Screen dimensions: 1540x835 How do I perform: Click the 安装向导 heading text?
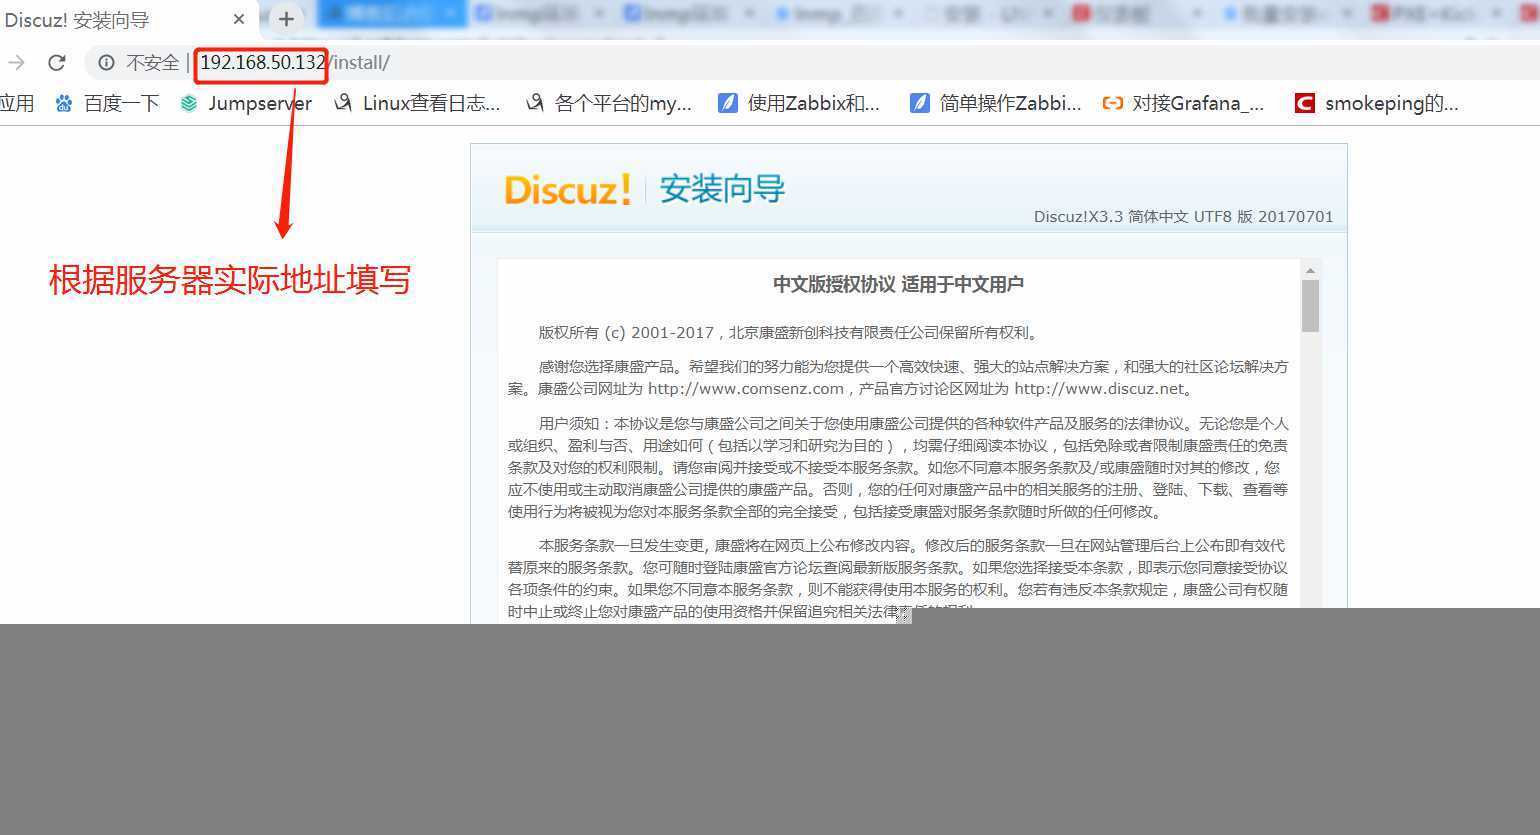click(x=722, y=189)
